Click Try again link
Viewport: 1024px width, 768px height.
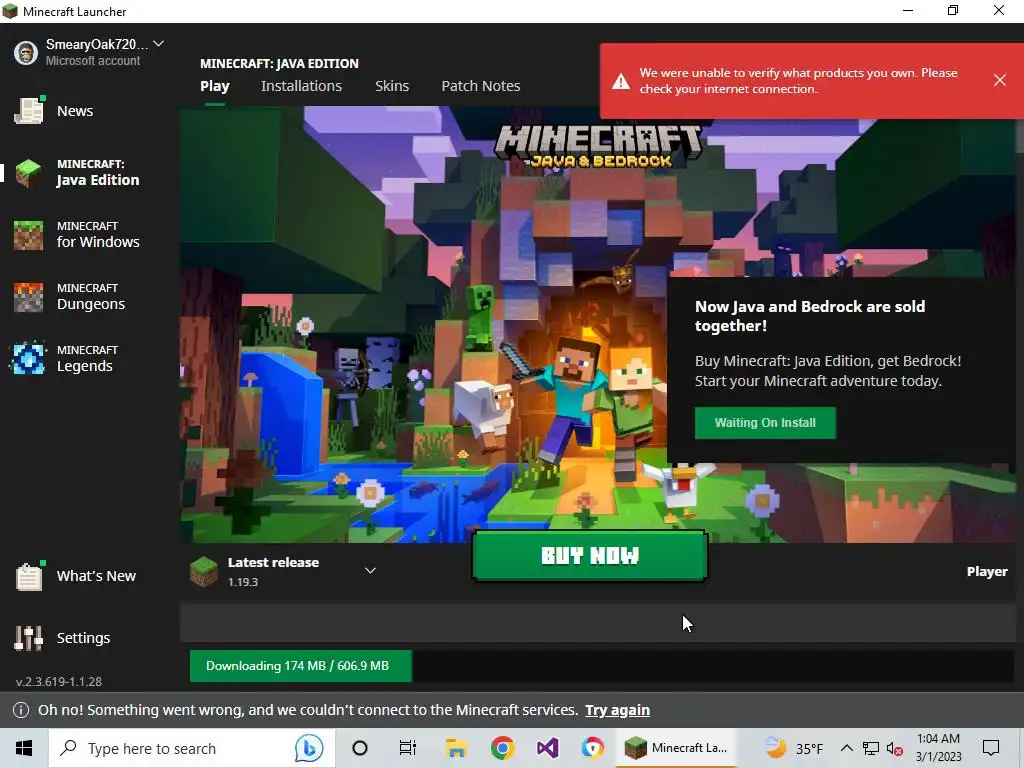tap(617, 710)
